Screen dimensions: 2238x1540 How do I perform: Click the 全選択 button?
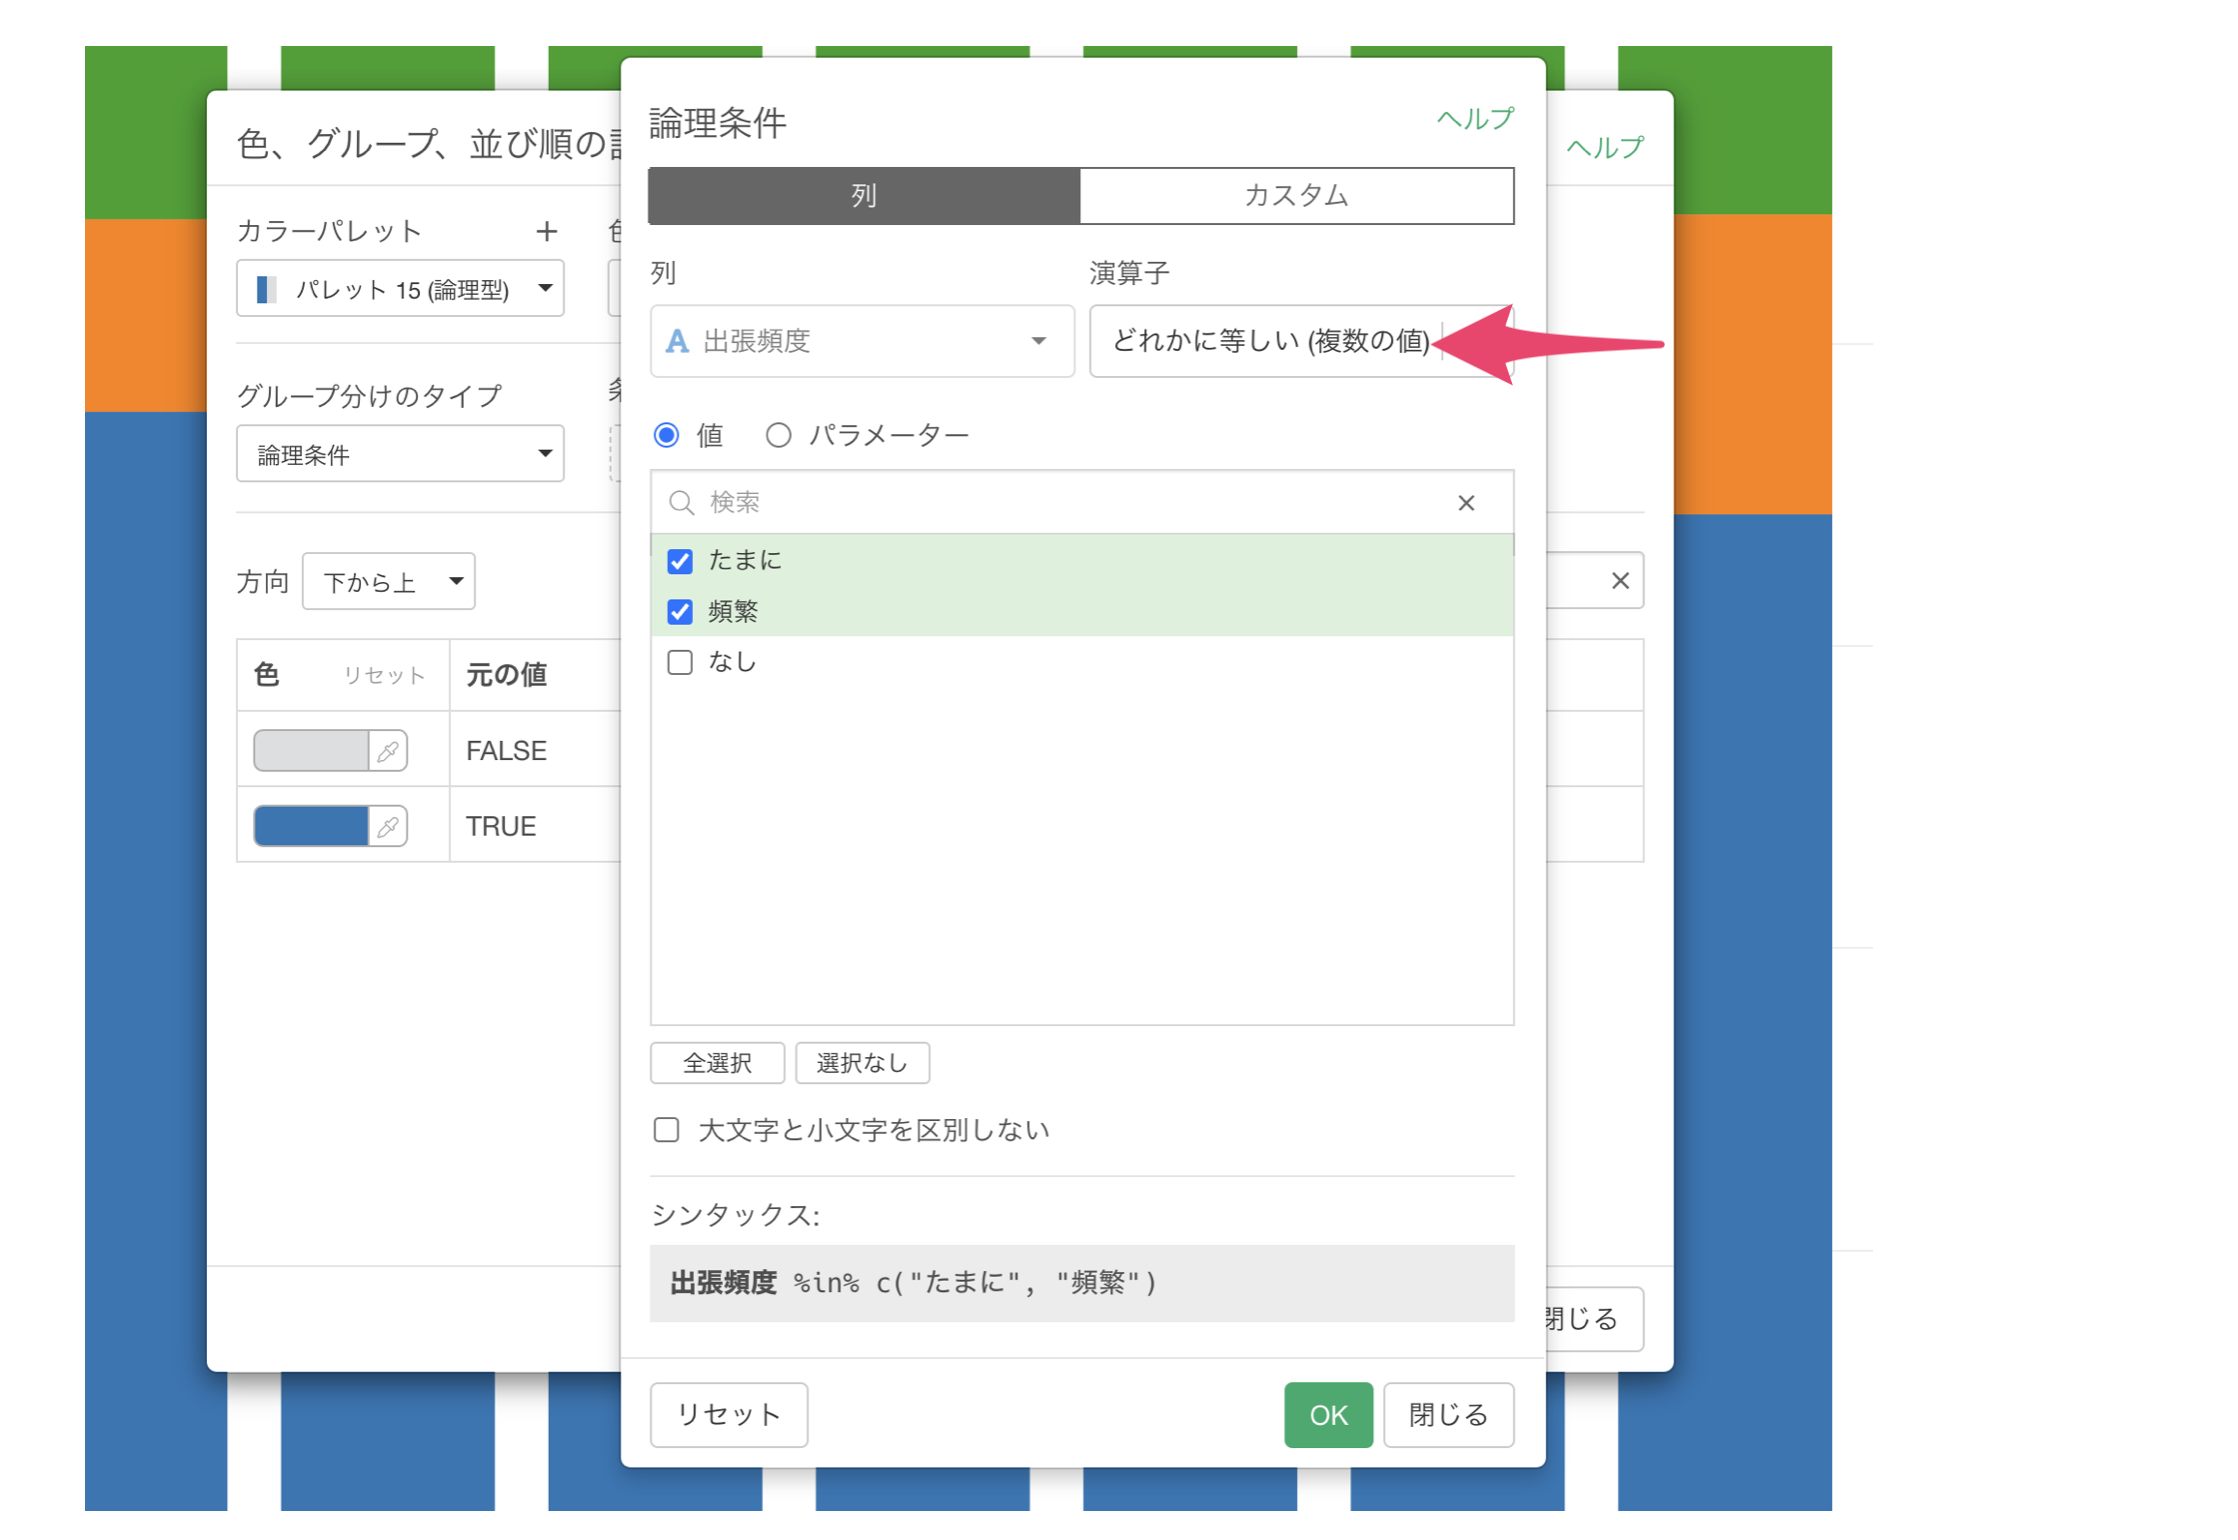[717, 1063]
